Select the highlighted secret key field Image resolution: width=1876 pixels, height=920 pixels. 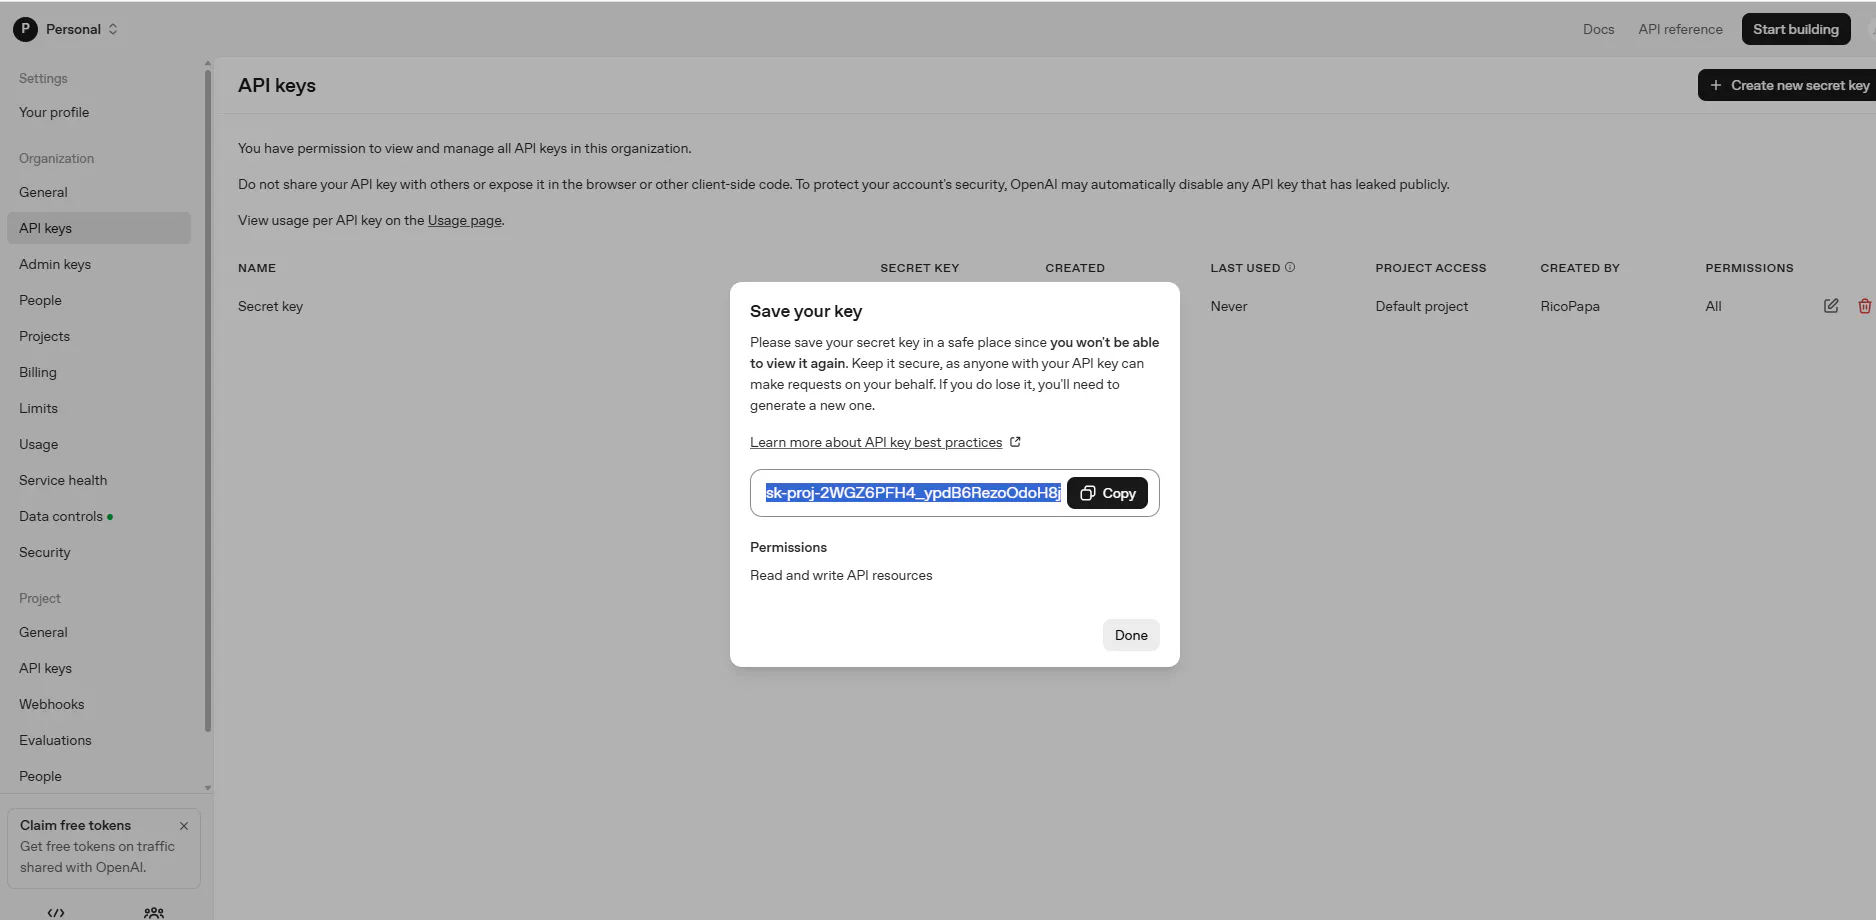(x=913, y=493)
